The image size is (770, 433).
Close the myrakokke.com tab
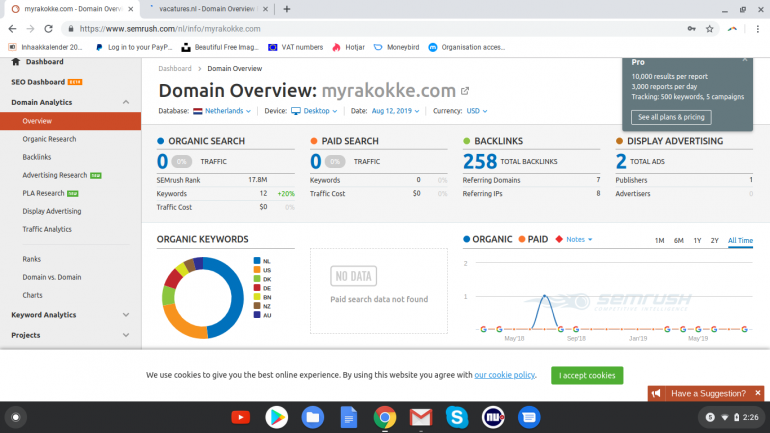tap(131, 9)
